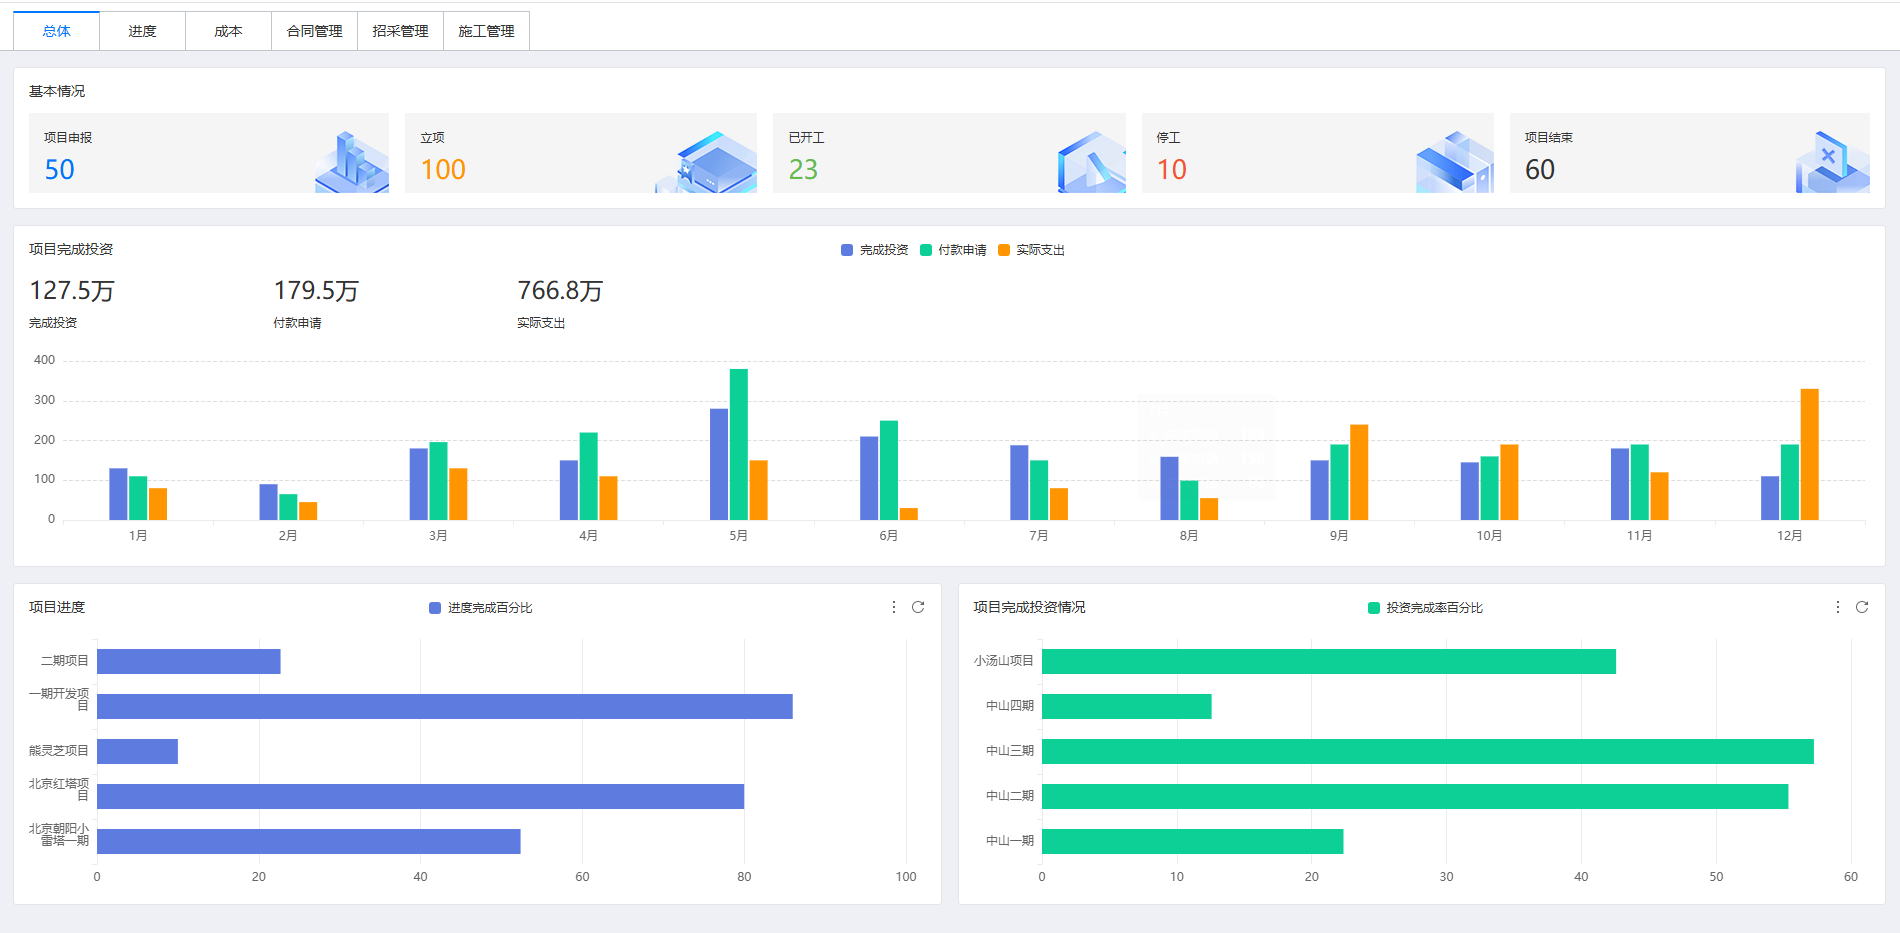Toggle 实际支出 series in chart legend
Image resolution: width=1900 pixels, height=933 pixels.
pyautogui.click(x=1031, y=250)
